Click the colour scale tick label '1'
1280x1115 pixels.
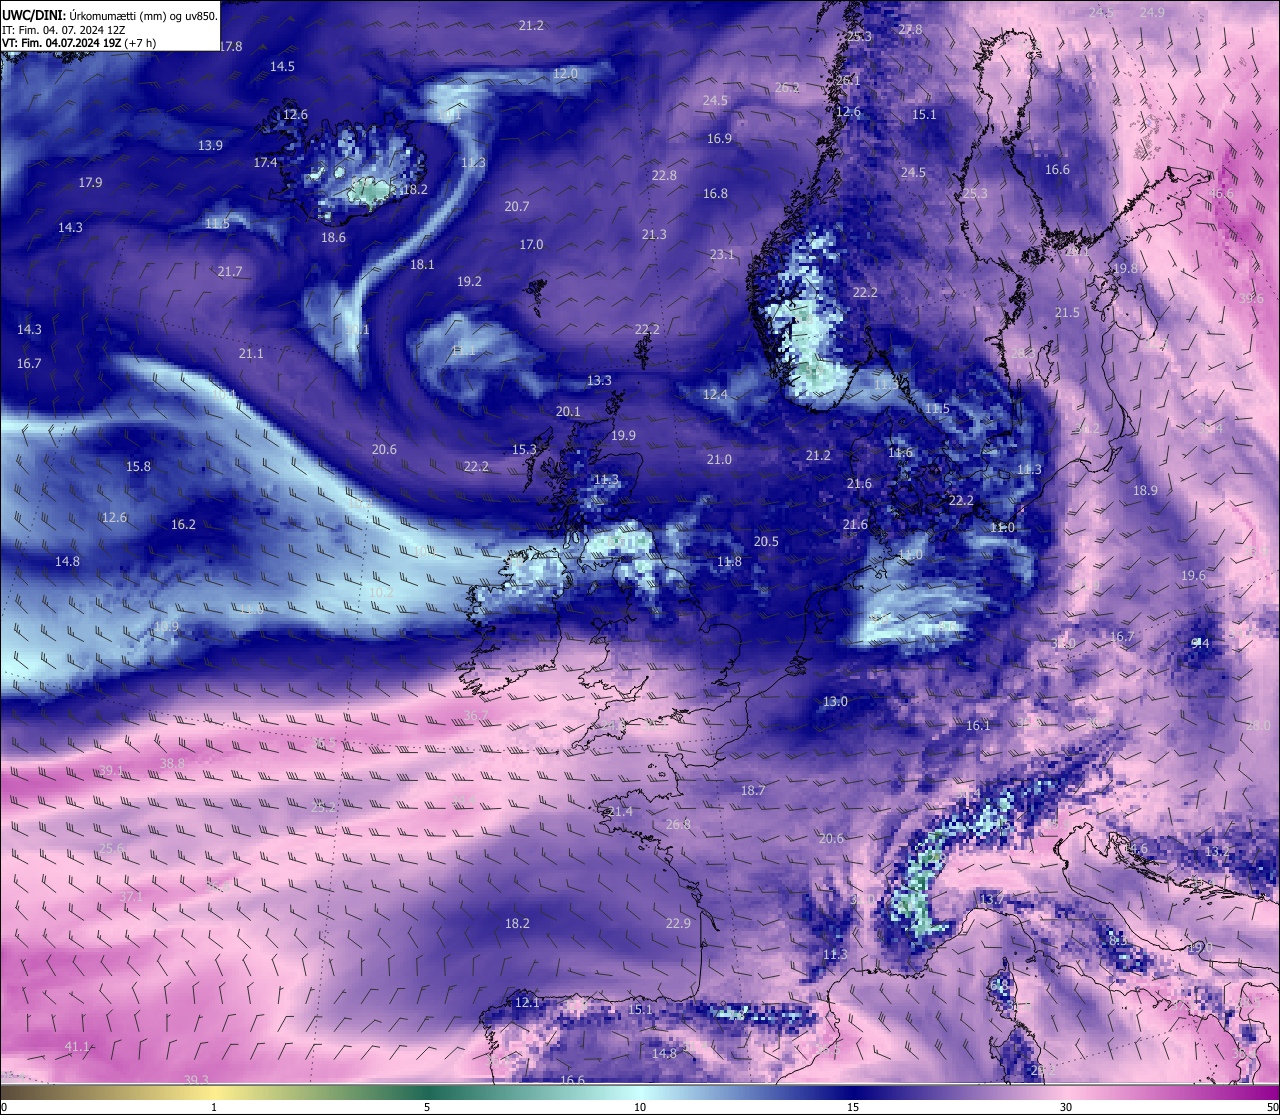click(x=214, y=1107)
